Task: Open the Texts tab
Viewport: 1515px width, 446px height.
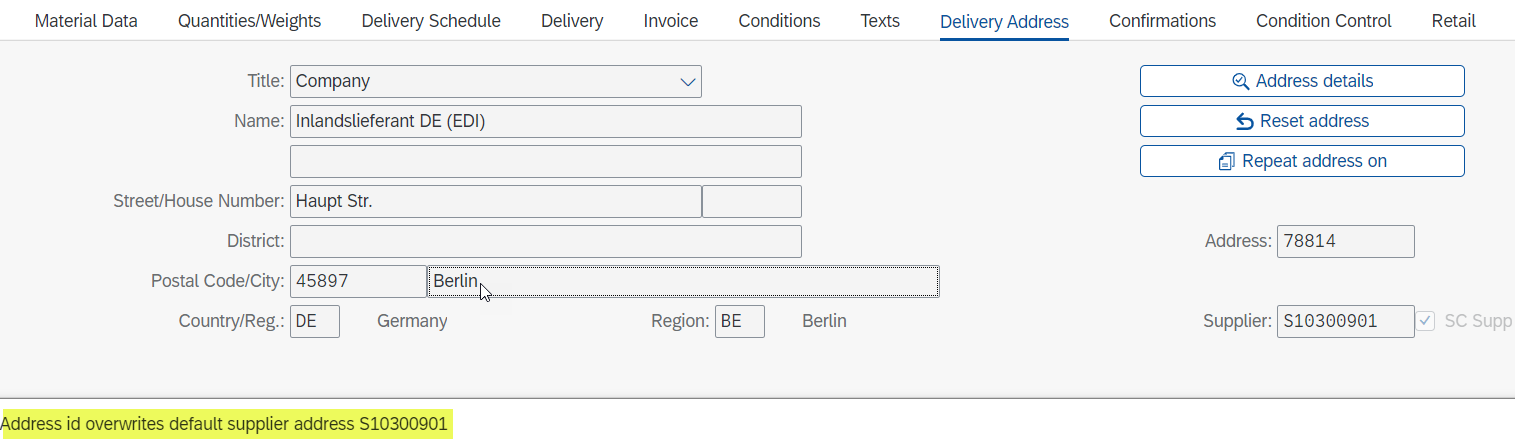Action: click(x=880, y=21)
